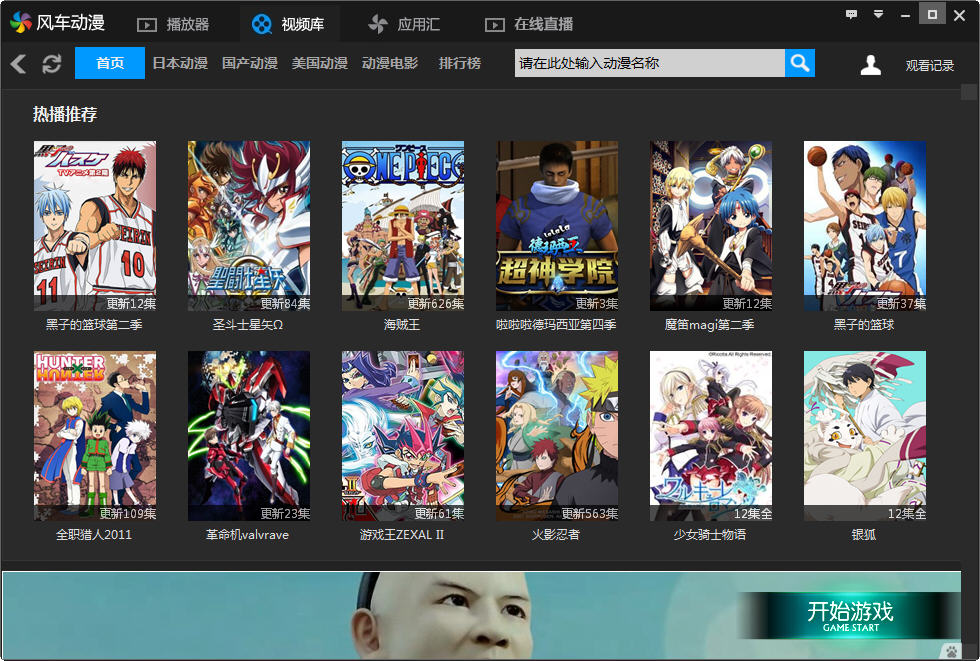This screenshot has height=661, width=980.
Task: Click the 啦啦啦德玛西亚第四季 title text
Action: (556, 325)
